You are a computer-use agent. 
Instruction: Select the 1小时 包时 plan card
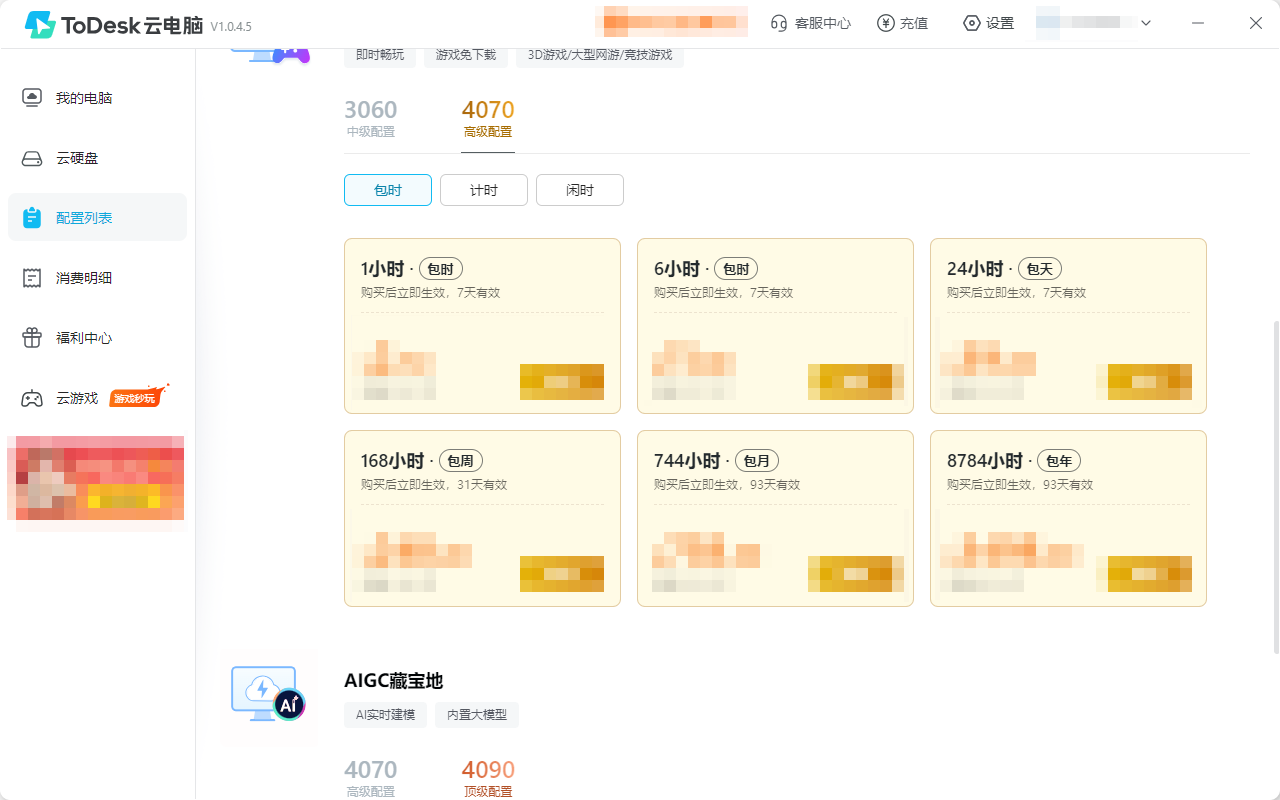482,326
